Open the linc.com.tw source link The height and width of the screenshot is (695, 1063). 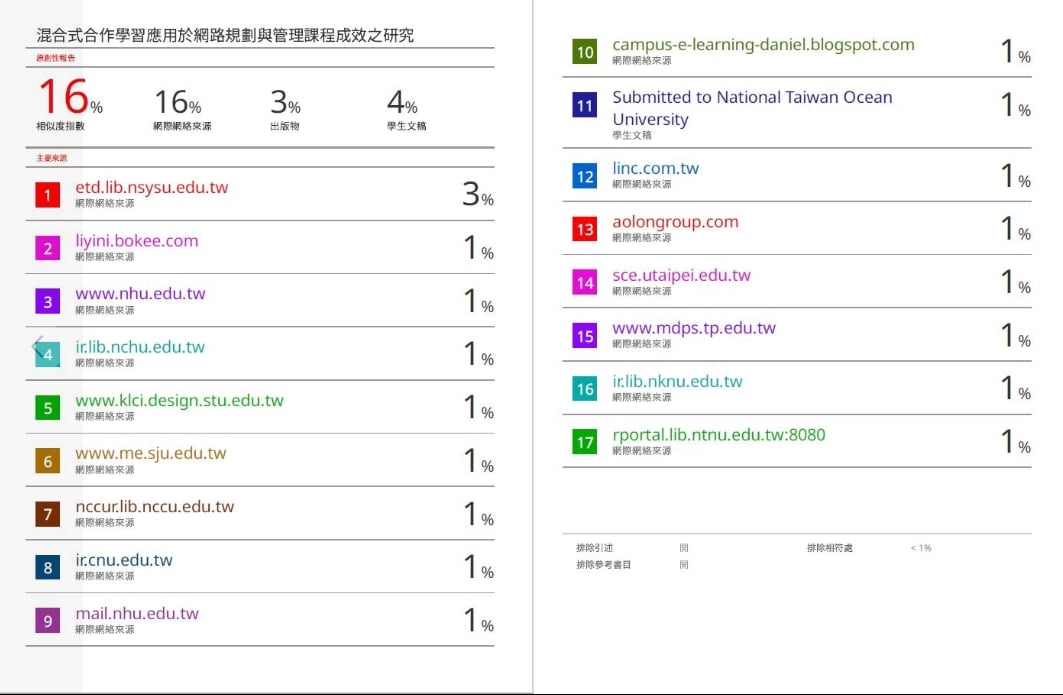(x=656, y=168)
